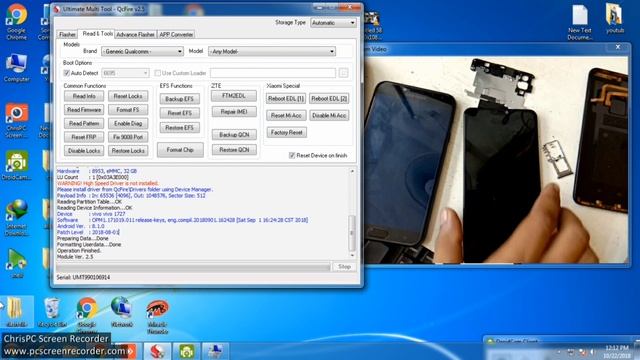Click the Enable Diag button
The height and width of the screenshot is (360, 640).
coord(128,123)
